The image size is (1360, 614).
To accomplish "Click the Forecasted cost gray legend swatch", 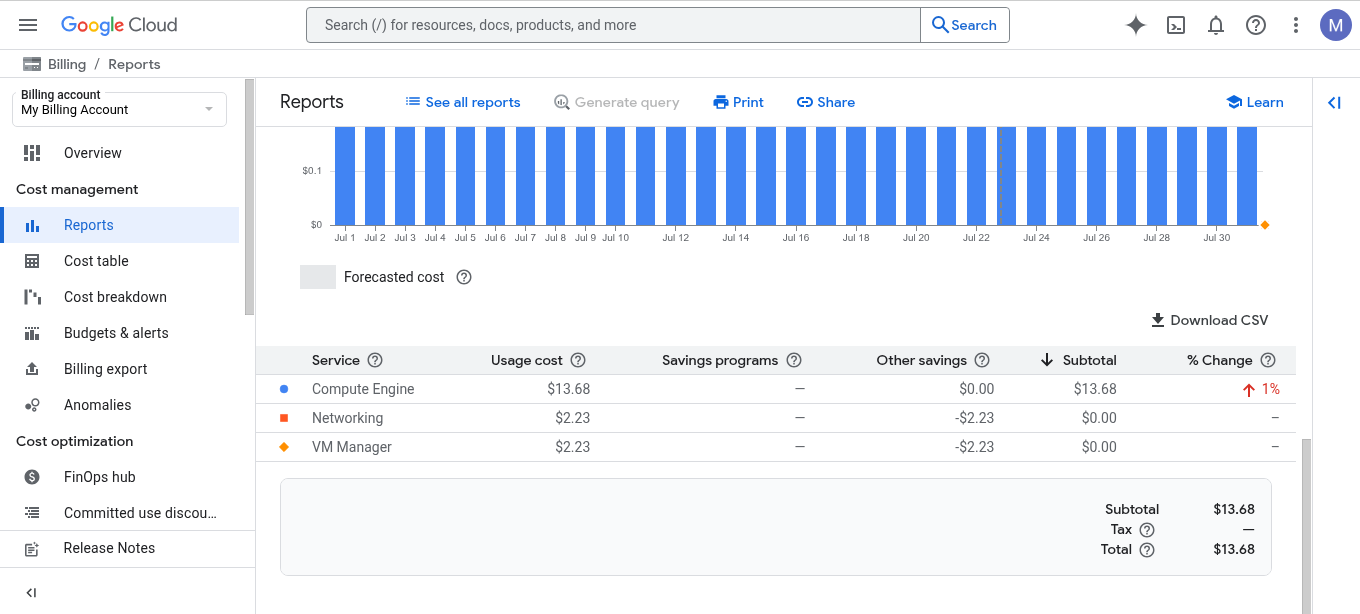I will point(318,277).
